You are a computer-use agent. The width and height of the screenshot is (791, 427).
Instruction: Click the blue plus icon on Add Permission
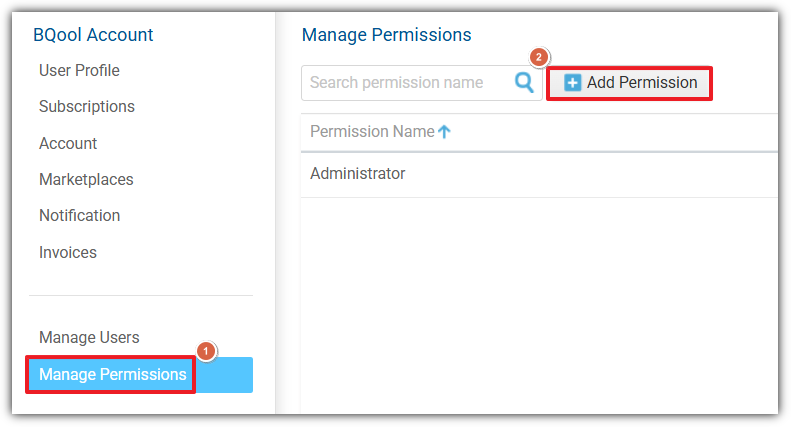pos(573,82)
